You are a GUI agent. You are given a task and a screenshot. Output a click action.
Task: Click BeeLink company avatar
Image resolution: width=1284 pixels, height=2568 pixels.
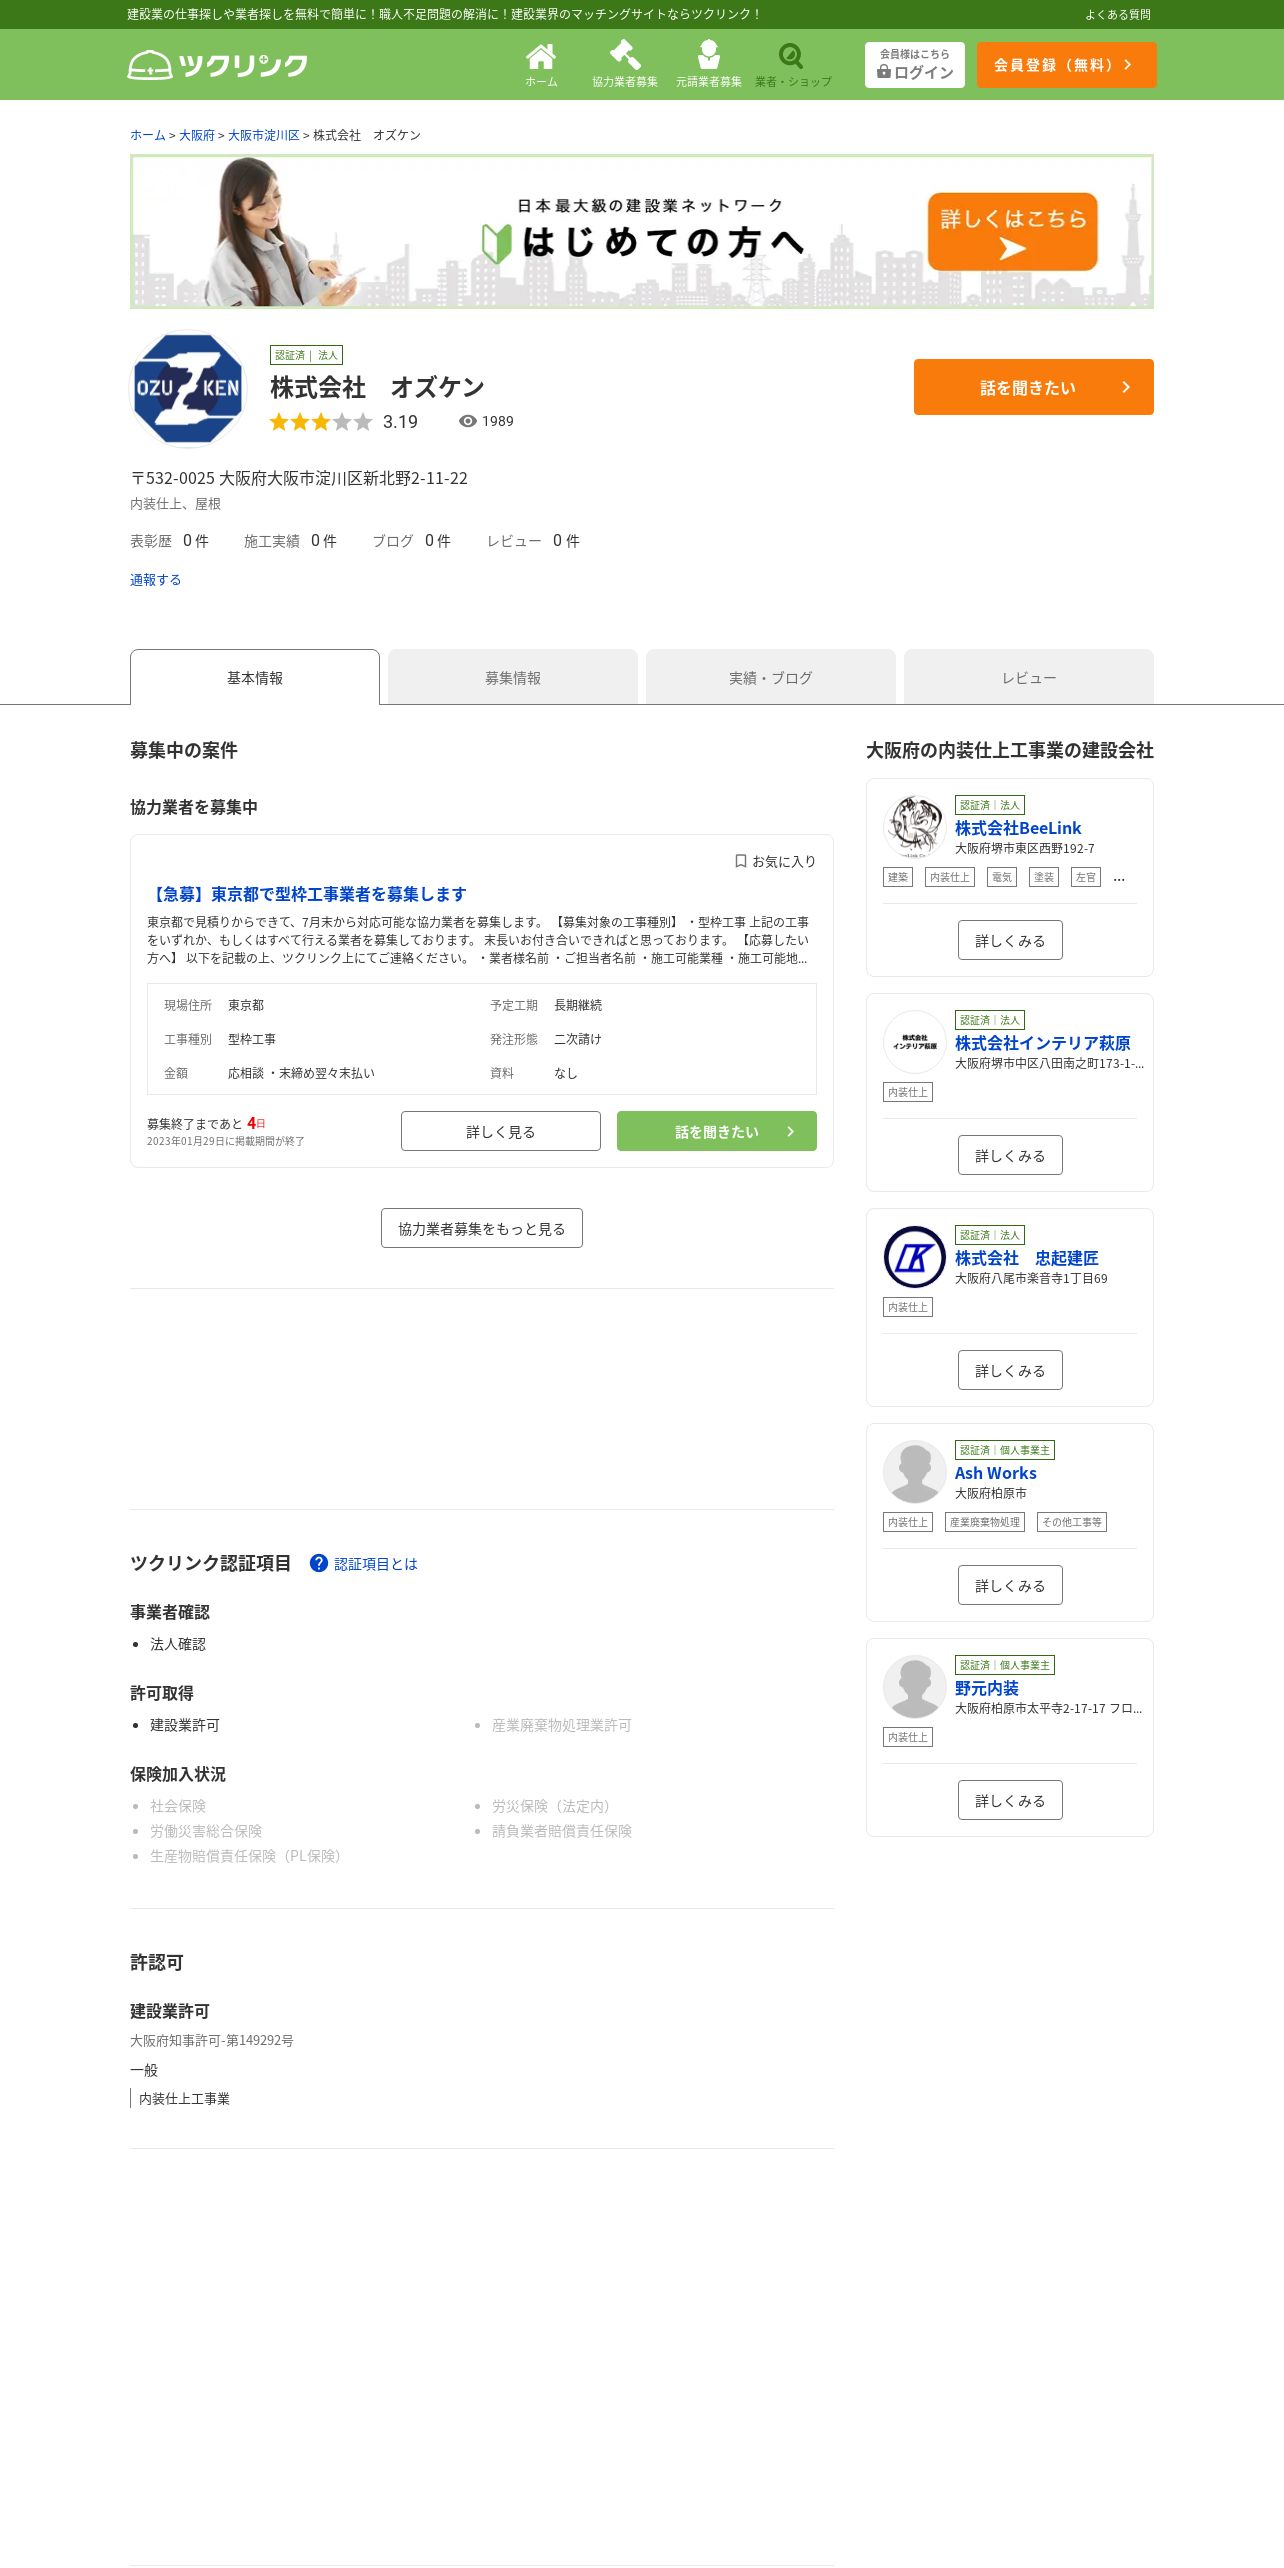click(x=915, y=827)
